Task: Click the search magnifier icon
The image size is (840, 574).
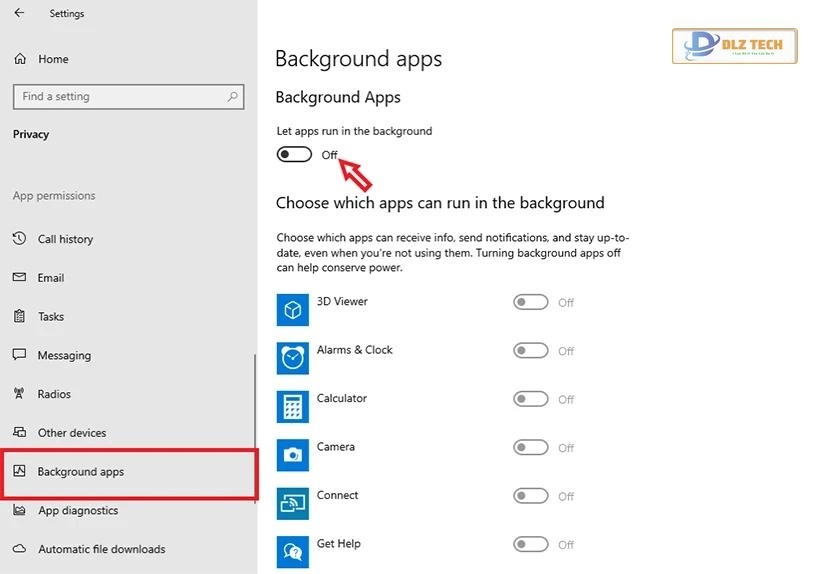Action: [x=232, y=96]
